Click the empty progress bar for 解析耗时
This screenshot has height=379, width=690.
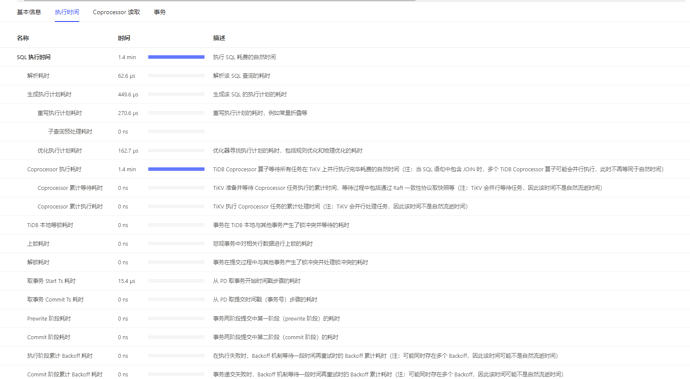point(176,76)
